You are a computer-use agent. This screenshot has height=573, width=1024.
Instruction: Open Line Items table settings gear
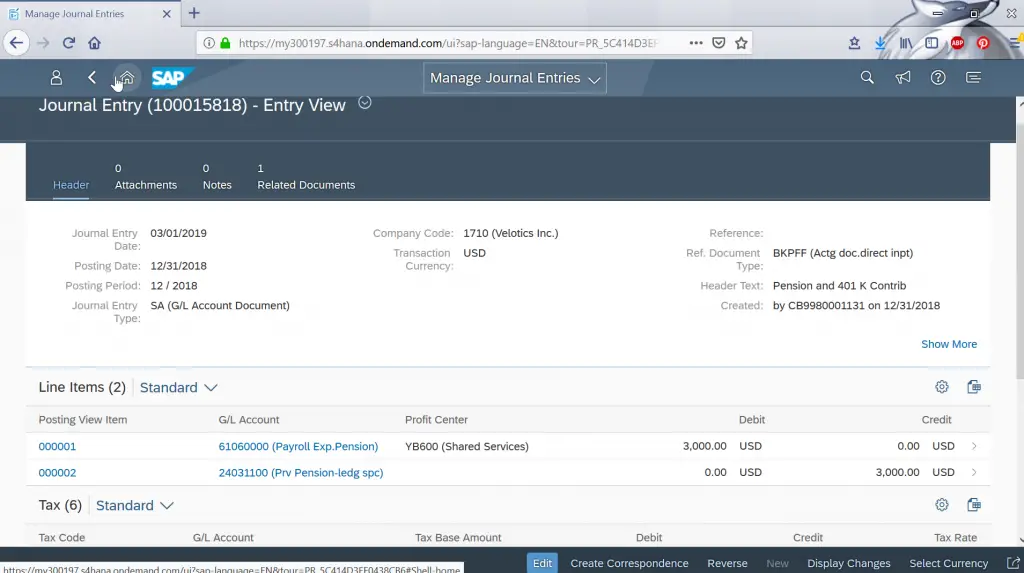pos(941,387)
